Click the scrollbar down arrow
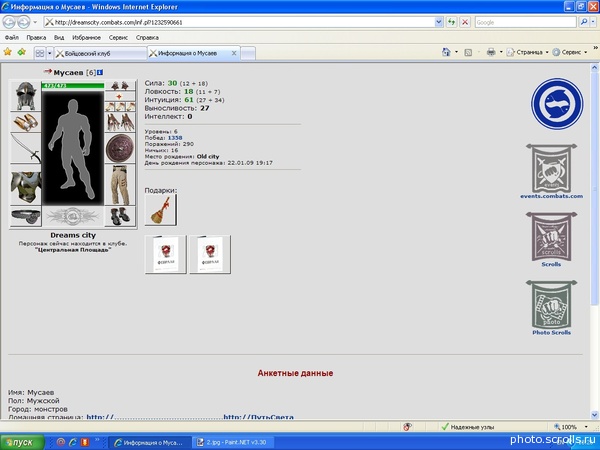The width and height of the screenshot is (600, 450). coord(594,415)
